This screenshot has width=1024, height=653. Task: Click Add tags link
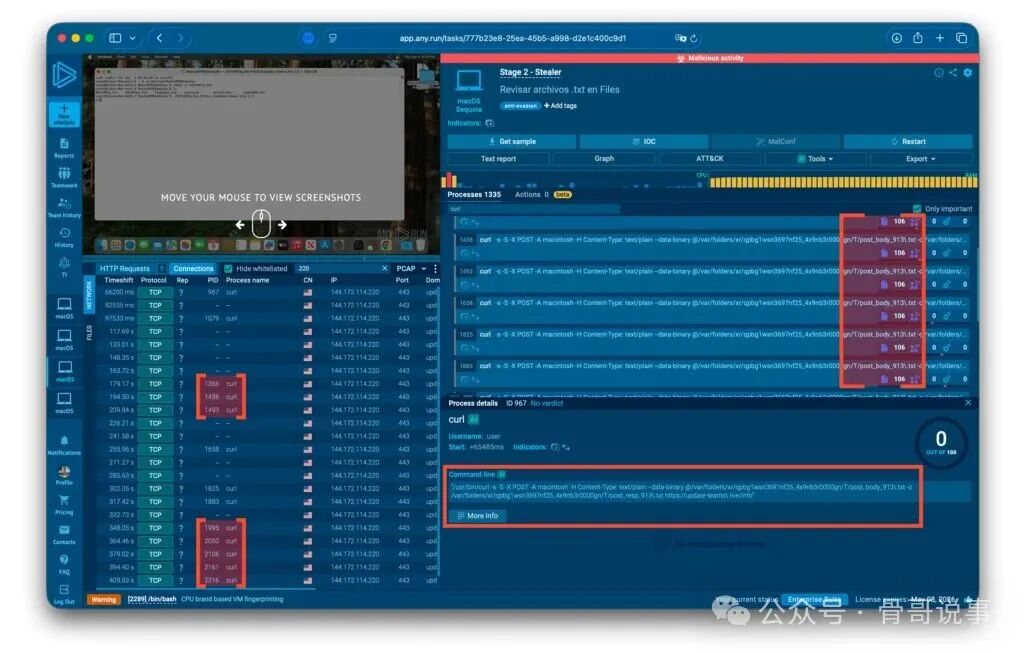[560, 106]
